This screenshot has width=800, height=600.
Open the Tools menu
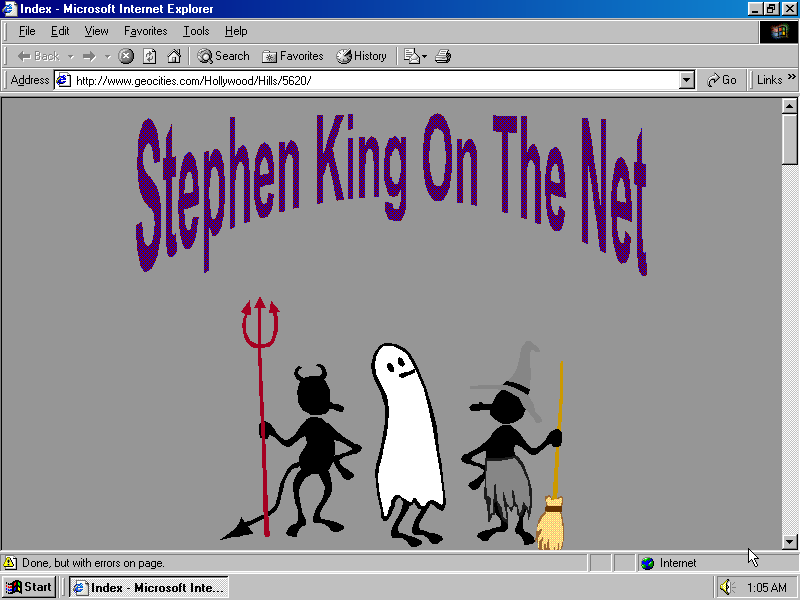[196, 31]
